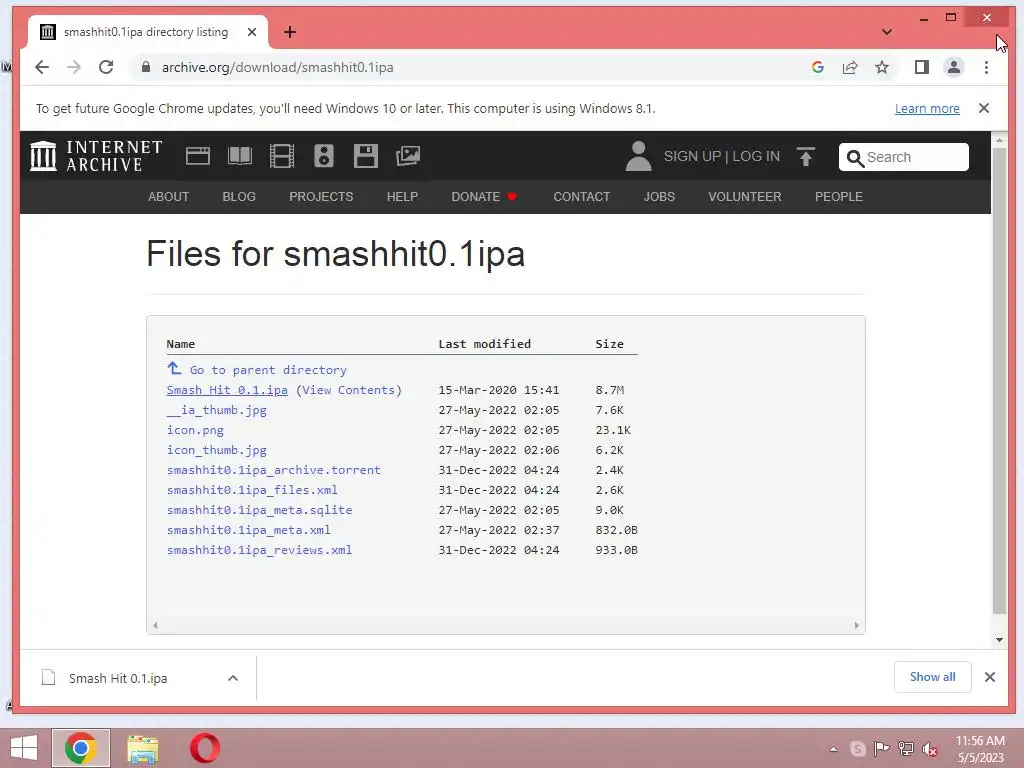Launch Opera from taskbar
The height and width of the screenshot is (768, 1024).
(204, 748)
